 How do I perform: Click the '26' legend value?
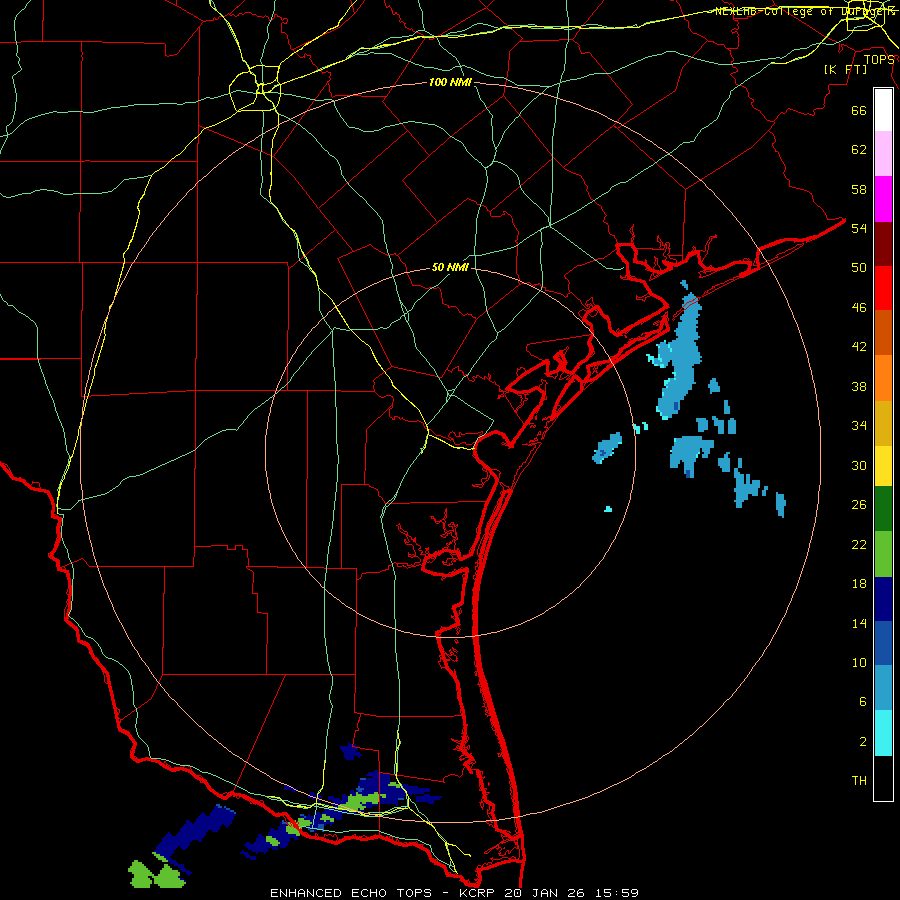point(859,505)
